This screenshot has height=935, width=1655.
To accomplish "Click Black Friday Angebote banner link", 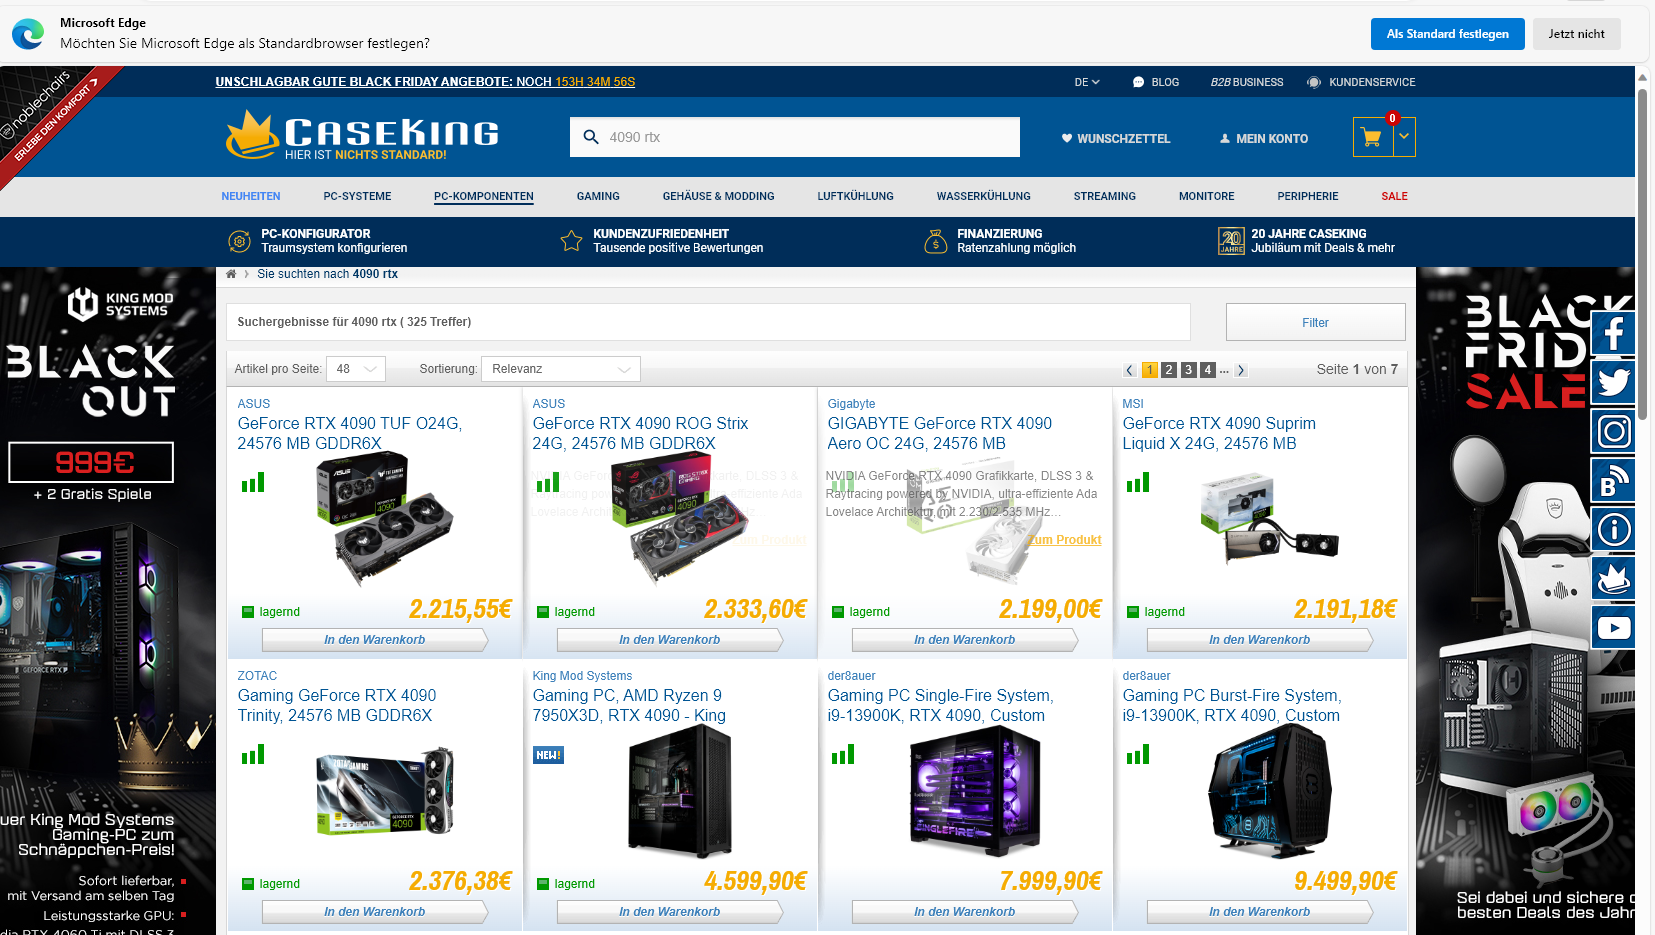I will click(425, 82).
